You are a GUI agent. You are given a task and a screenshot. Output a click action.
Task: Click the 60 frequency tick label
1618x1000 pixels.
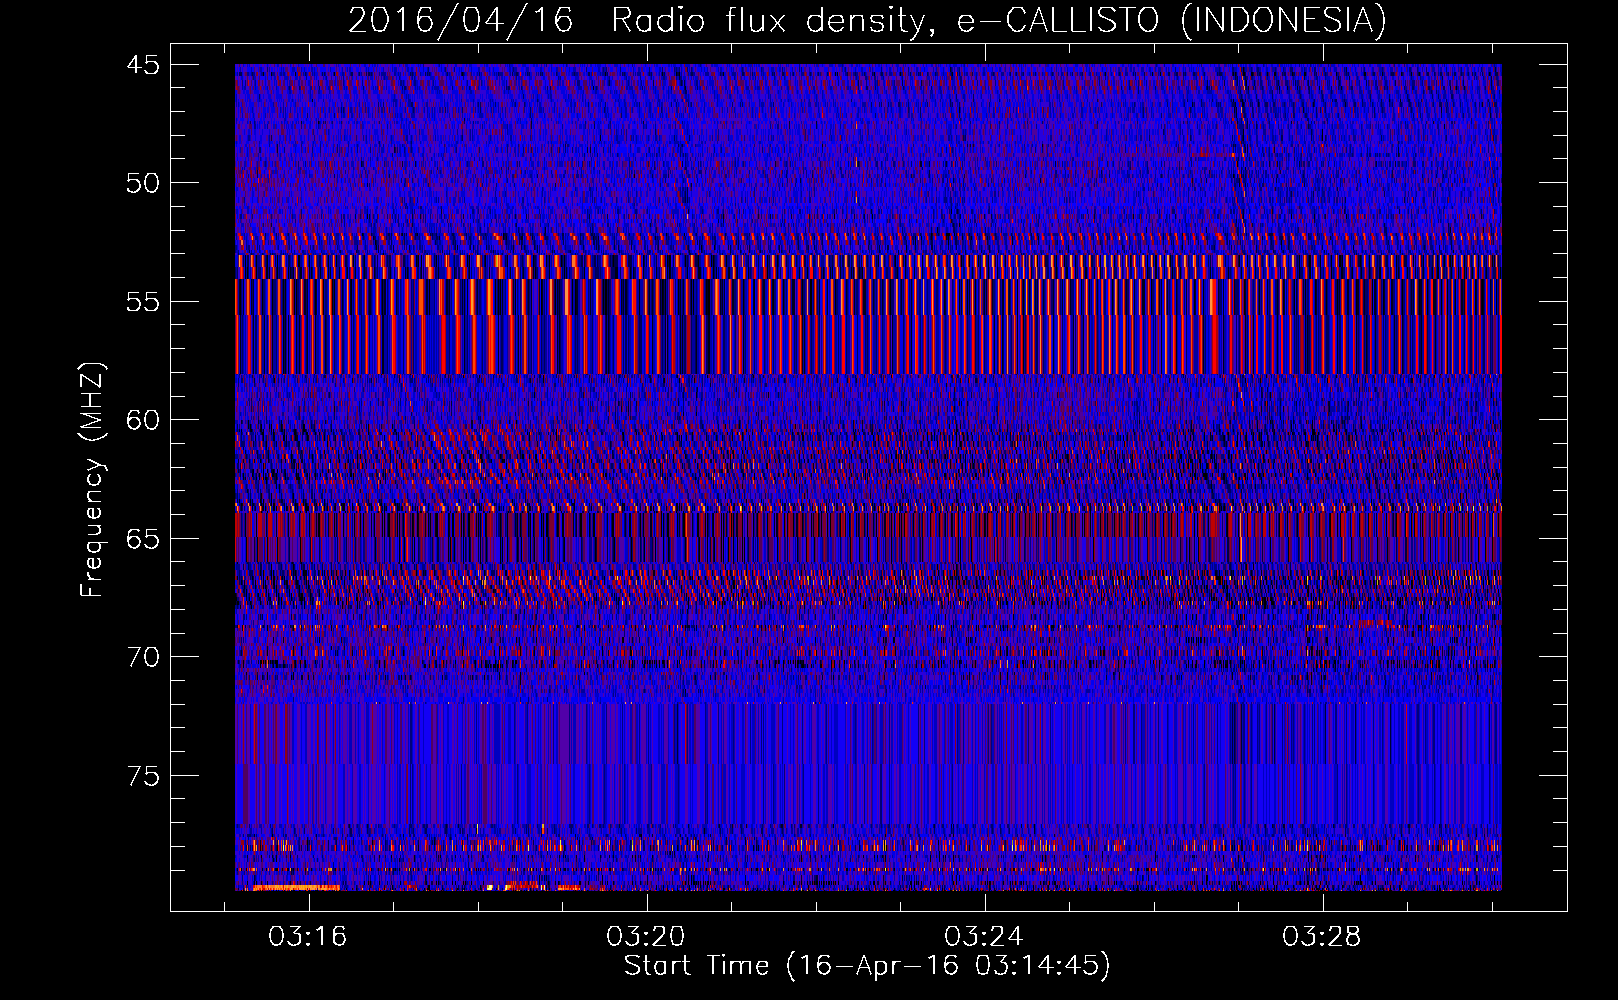point(142,420)
